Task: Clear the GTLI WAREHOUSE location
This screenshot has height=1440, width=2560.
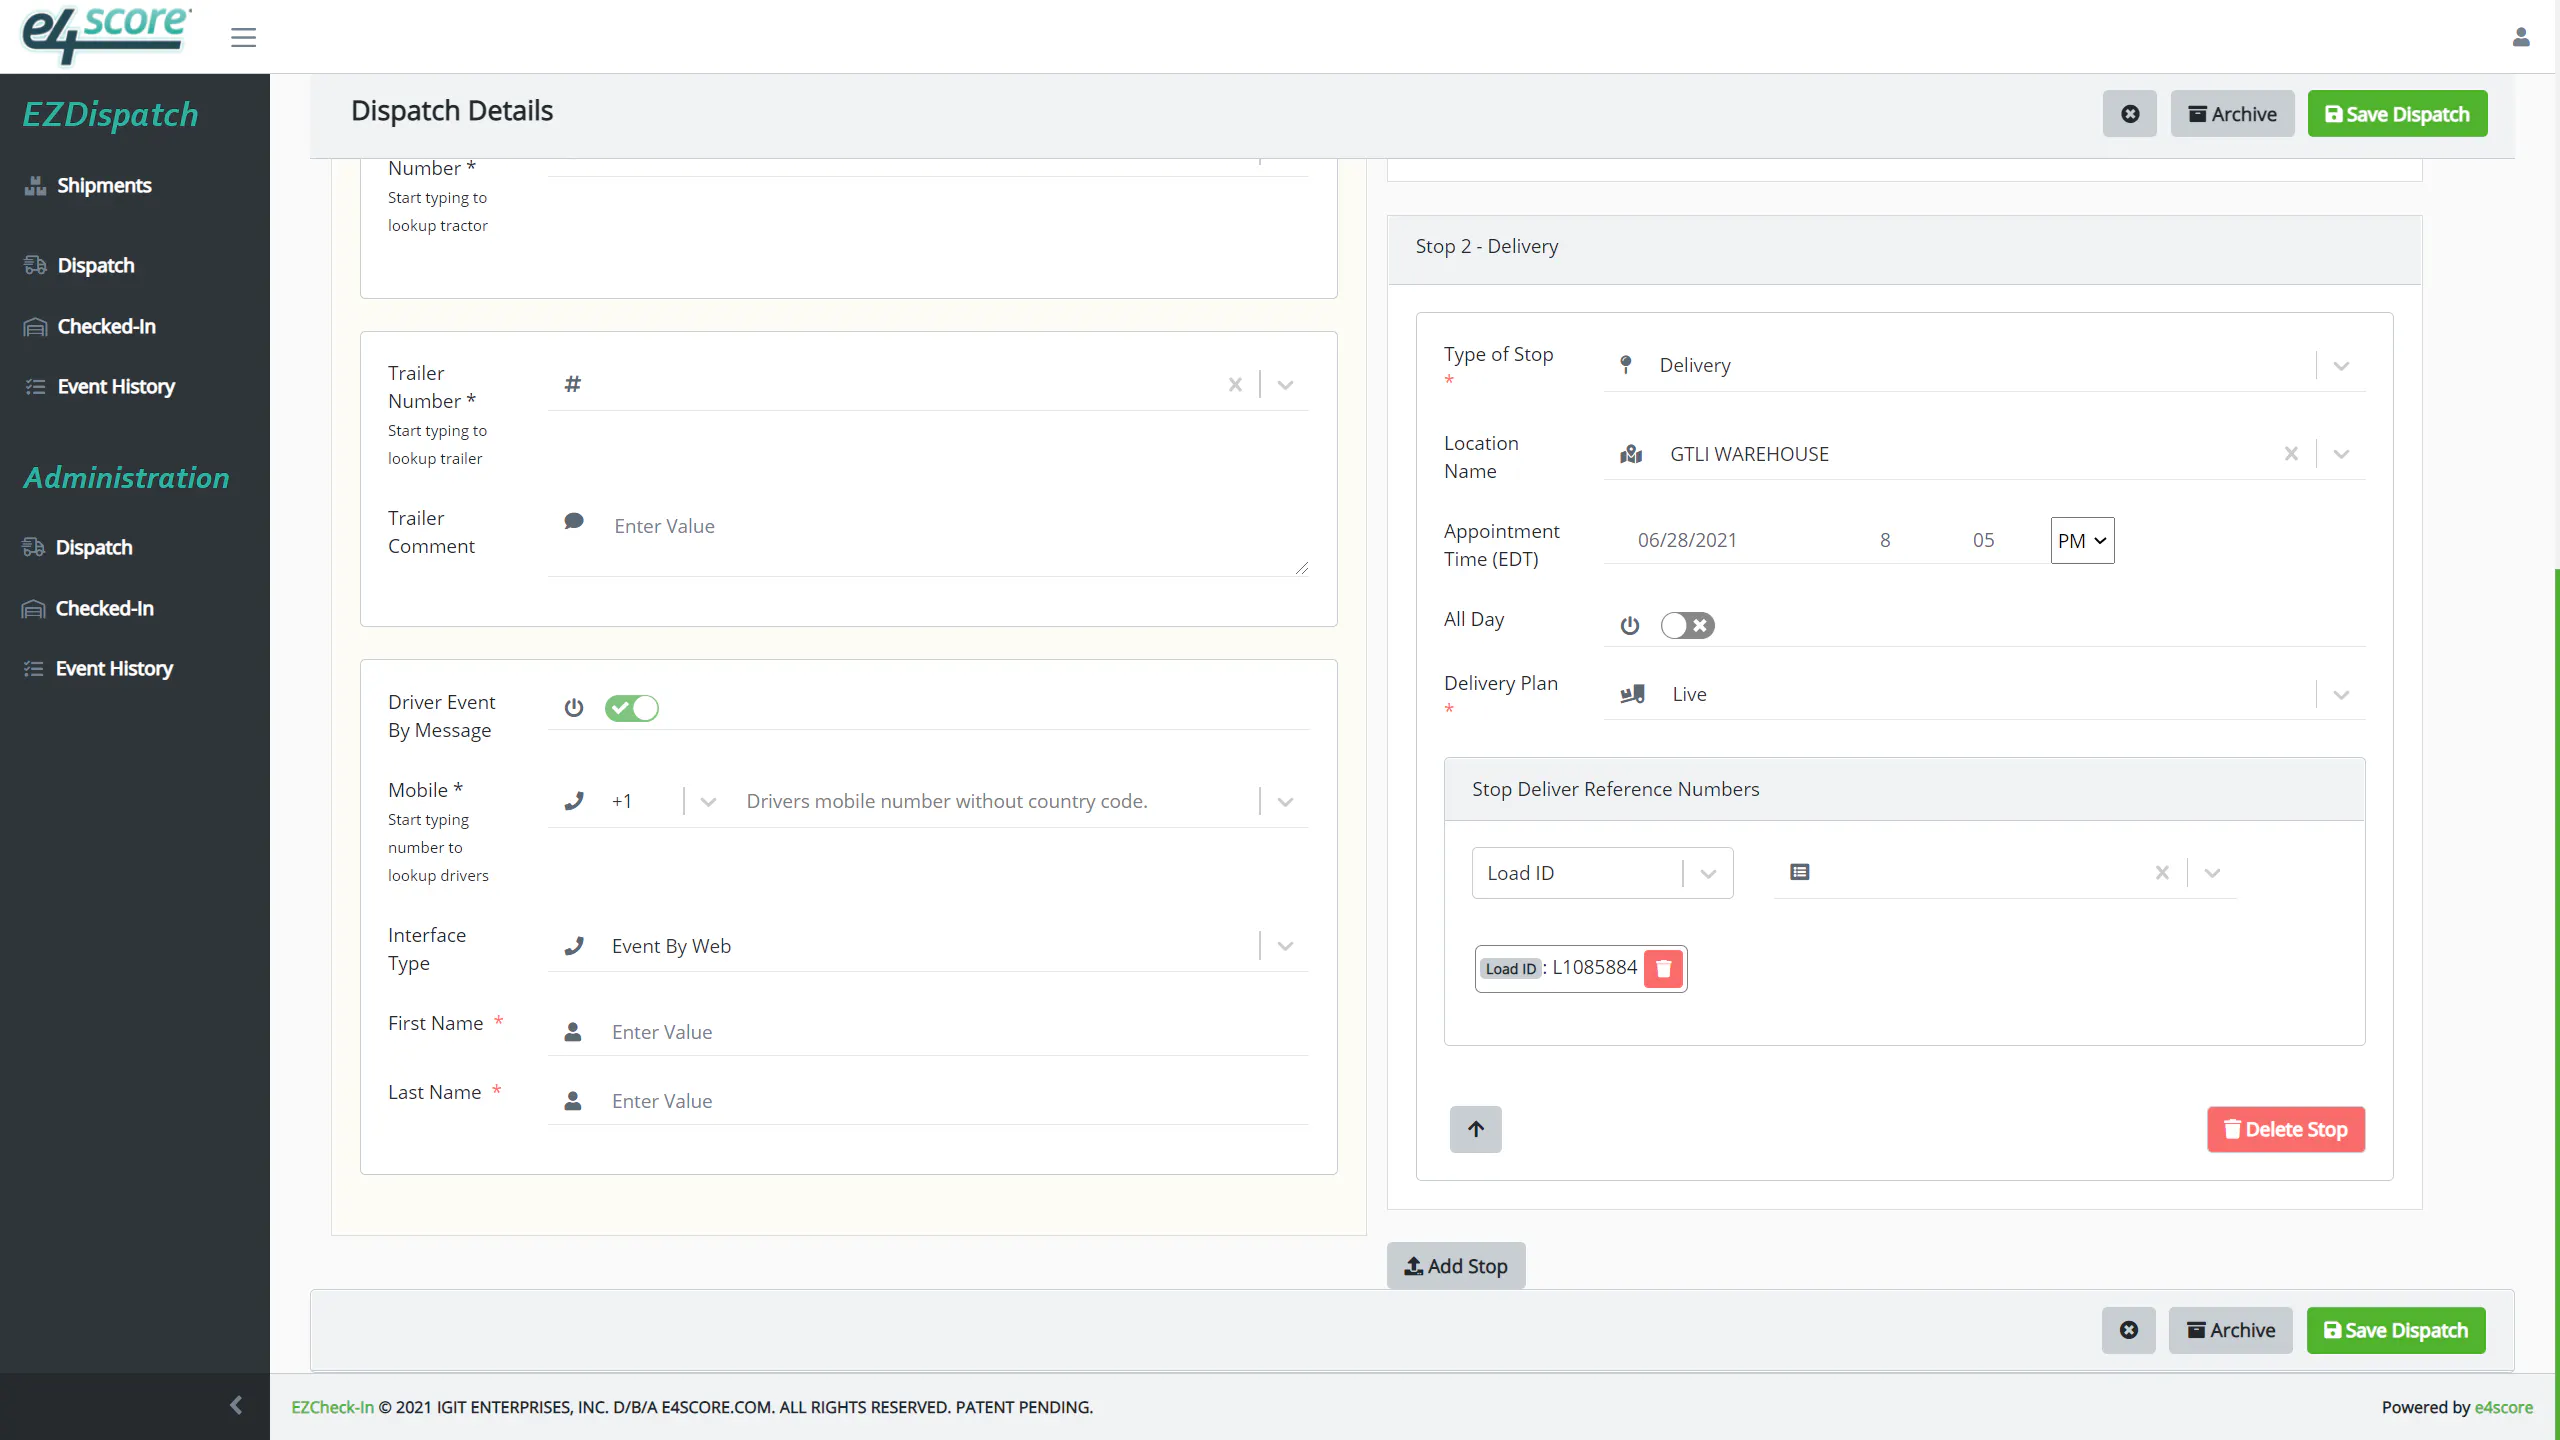Action: tap(2291, 454)
